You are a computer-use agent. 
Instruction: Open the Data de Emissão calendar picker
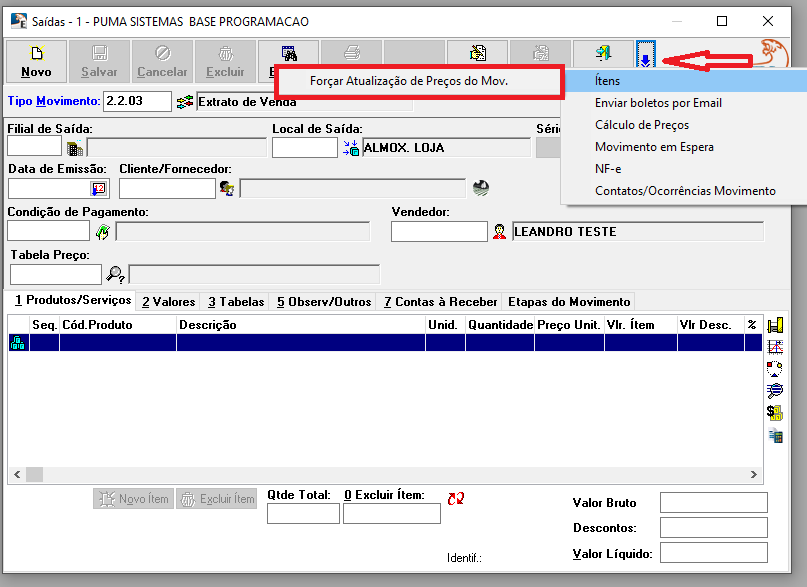pyautogui.click(x=98, y=188)
